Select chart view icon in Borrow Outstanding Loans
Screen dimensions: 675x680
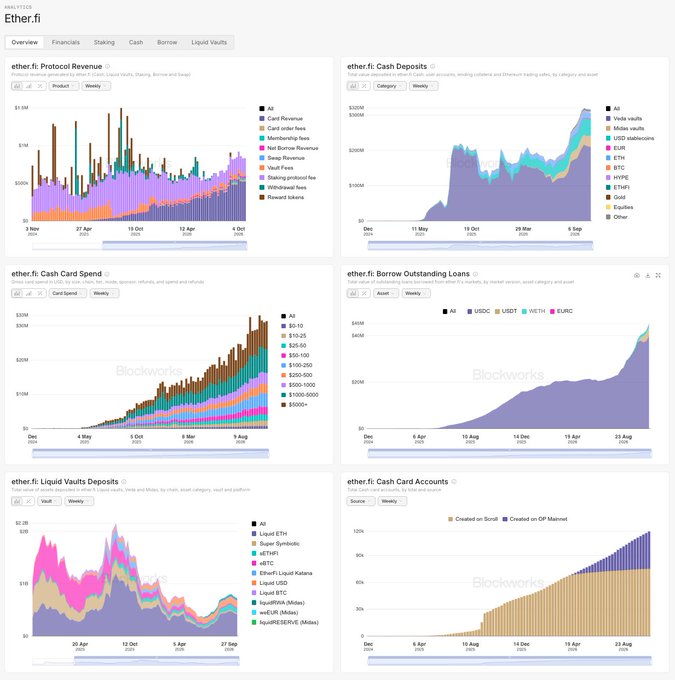pyautogui.click(x=353, y=293)
